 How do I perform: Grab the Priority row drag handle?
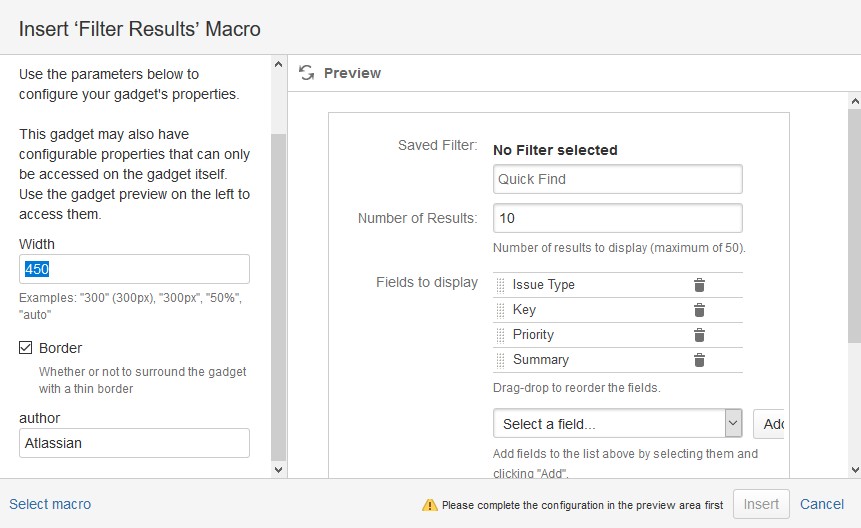tap(500, 335)
